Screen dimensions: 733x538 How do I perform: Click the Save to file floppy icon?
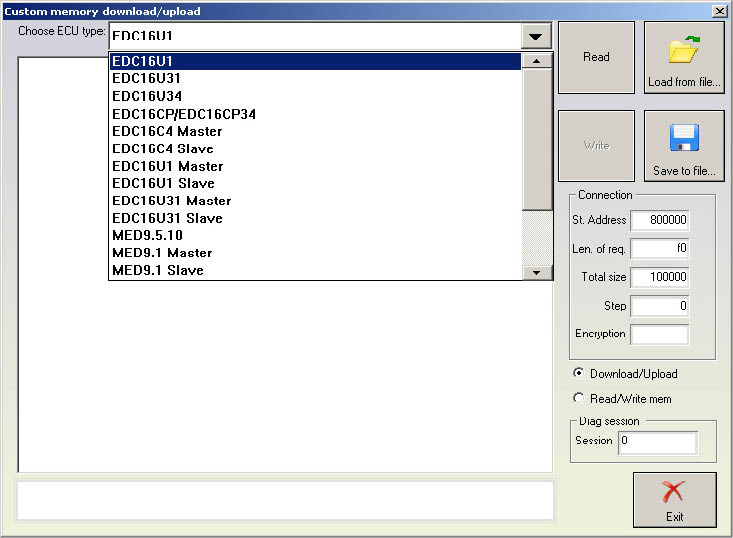tap(684, 138)
